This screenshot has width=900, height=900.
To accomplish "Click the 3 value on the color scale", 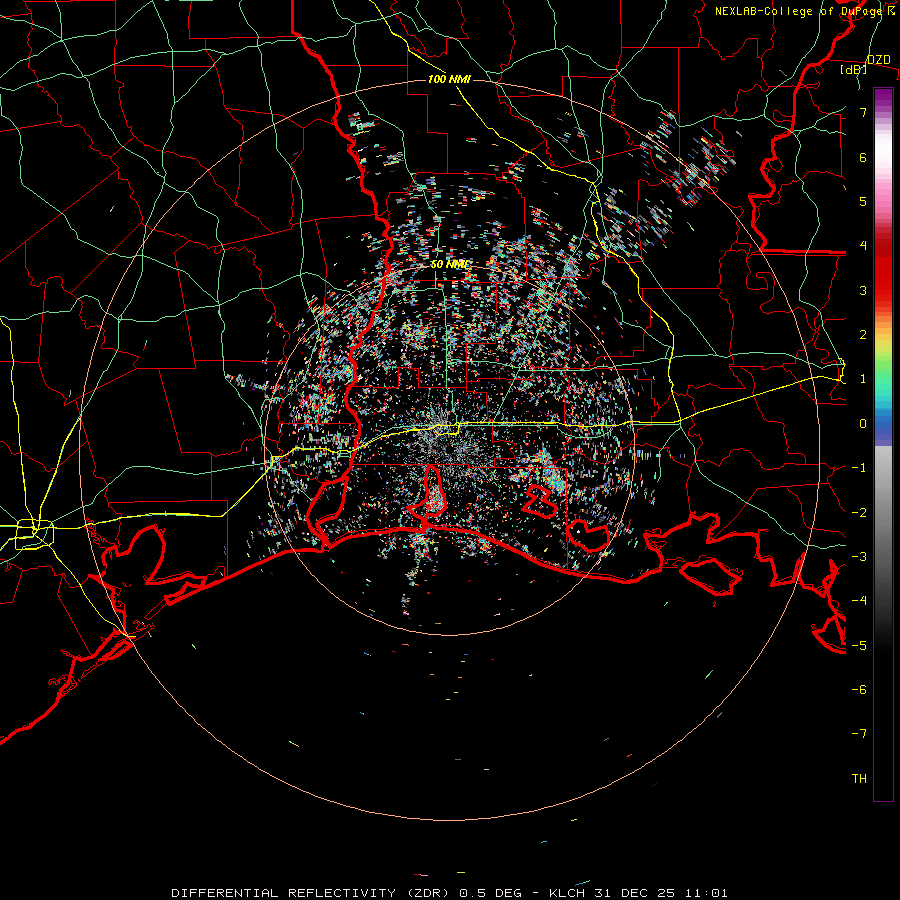I will (863, 290).
